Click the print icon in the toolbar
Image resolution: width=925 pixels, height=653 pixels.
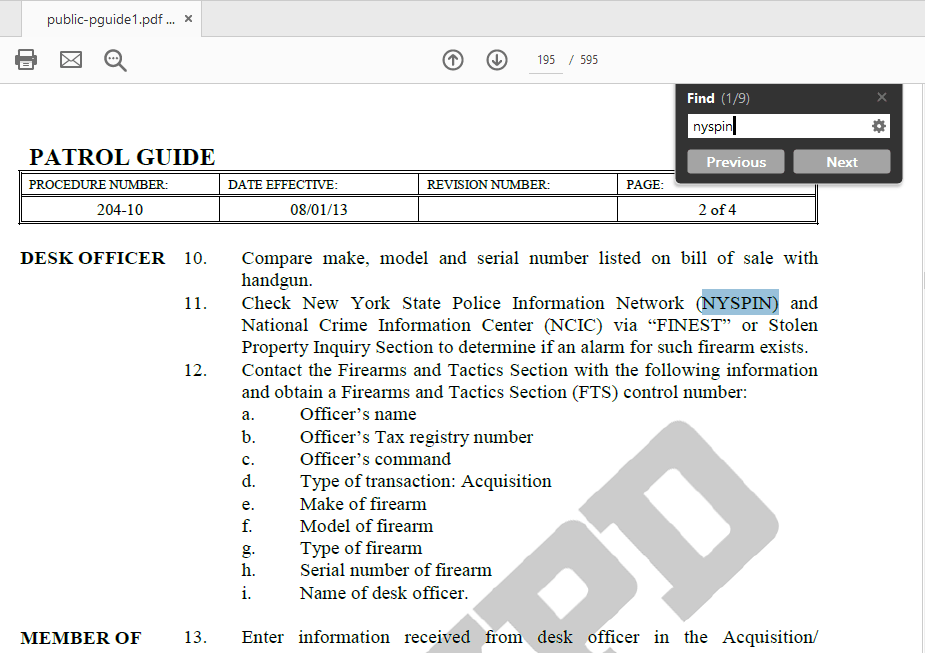click(x=26, y=60)
